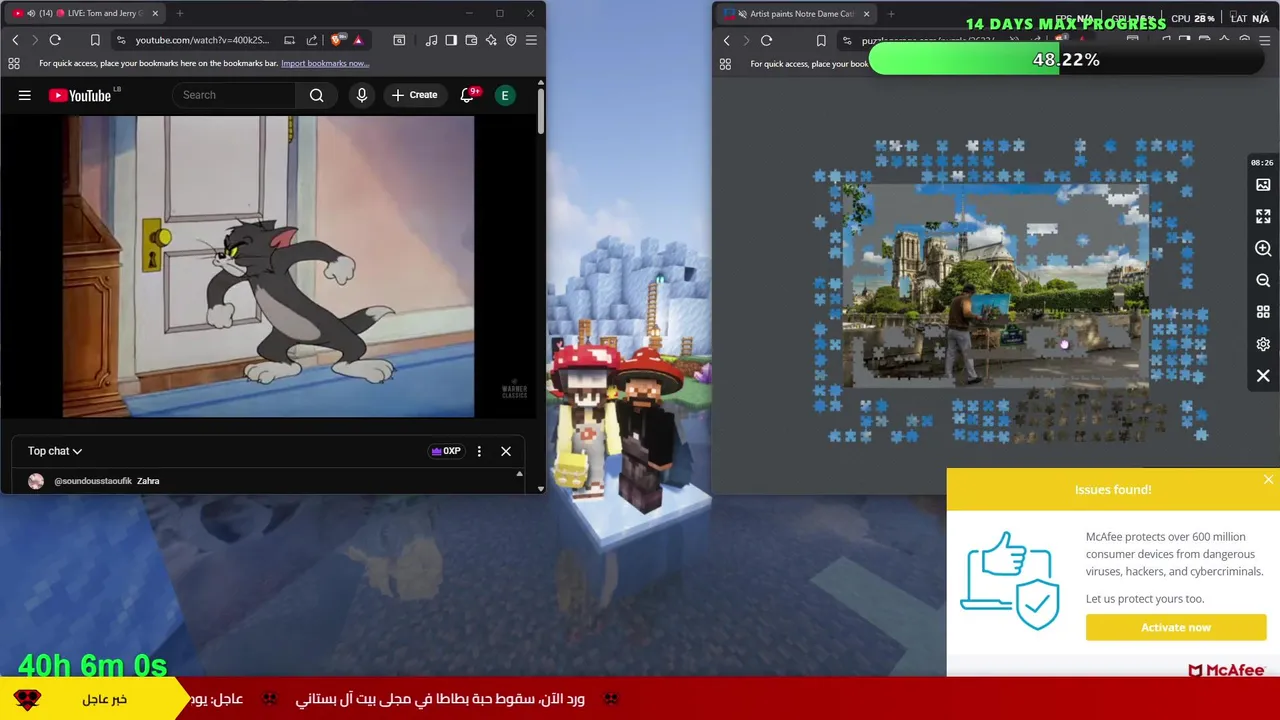Screen dimensions: 1280x720
Task: Open the YouTube guide hamburger menu
Action: (25, 95)
